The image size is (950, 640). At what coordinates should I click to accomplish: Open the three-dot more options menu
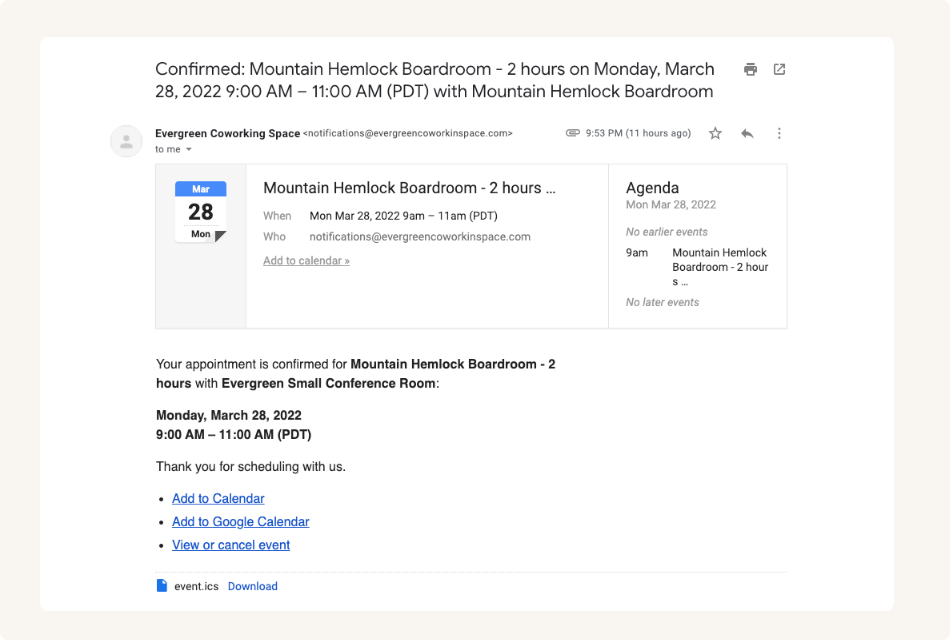coord(779,133)
